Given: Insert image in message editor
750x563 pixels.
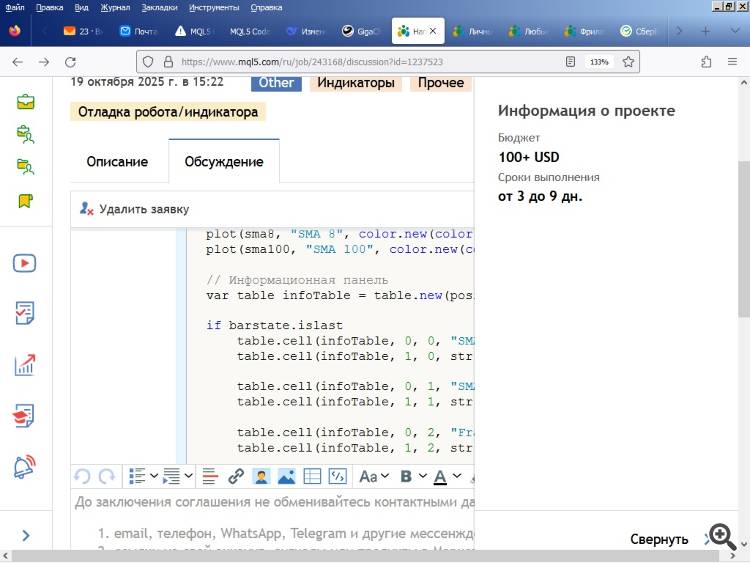Looking at the screenshot, I should pos(286,476).
